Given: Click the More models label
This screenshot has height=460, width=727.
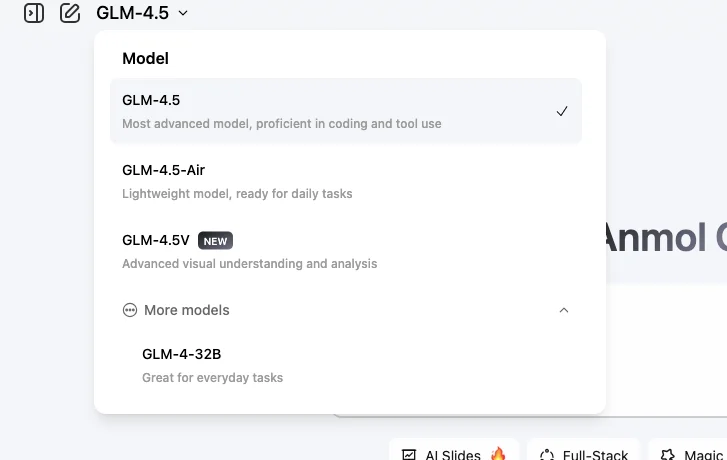Looking at the screenshot, I should [186, 310].
